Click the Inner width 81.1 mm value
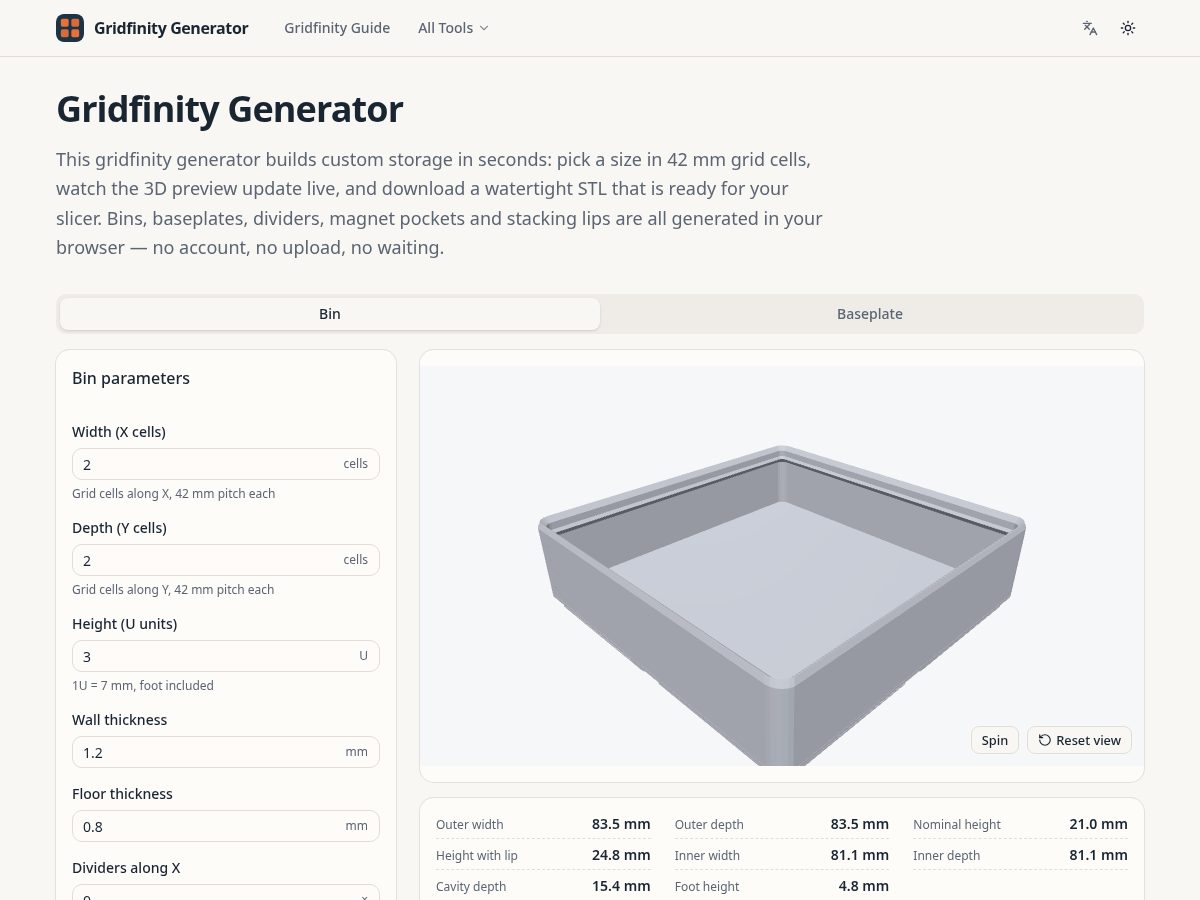This screenshot has height=900, width=1200. tap(860, 855)
